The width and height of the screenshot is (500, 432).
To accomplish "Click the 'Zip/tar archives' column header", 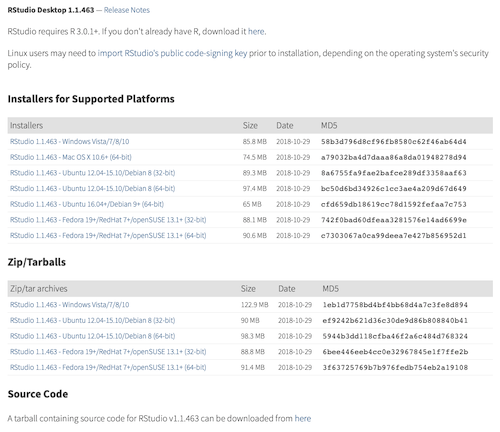I will pos(39,289).
